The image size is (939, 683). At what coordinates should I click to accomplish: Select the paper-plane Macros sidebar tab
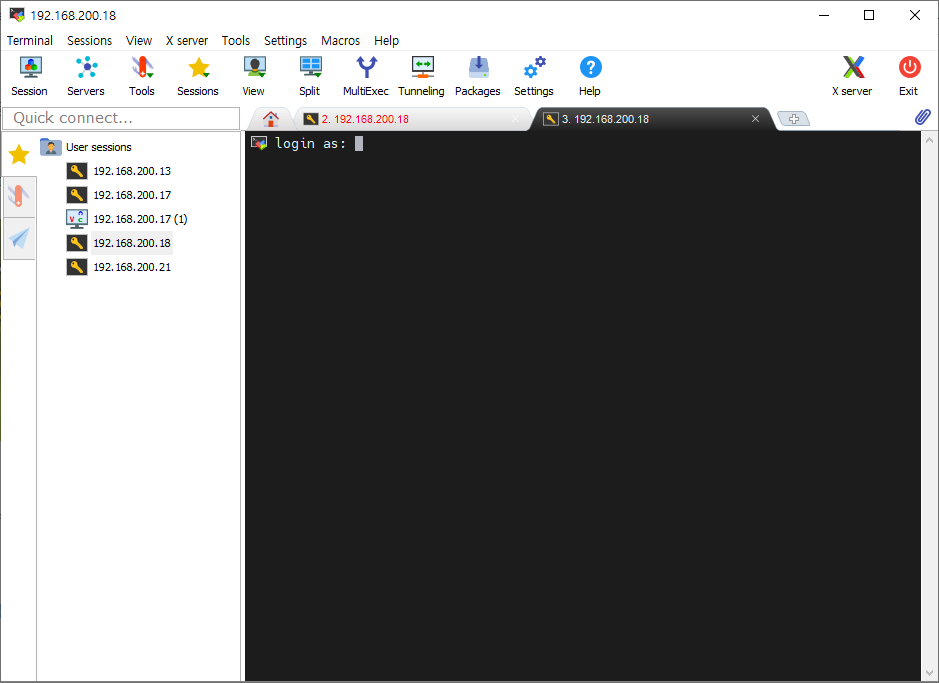19,238
